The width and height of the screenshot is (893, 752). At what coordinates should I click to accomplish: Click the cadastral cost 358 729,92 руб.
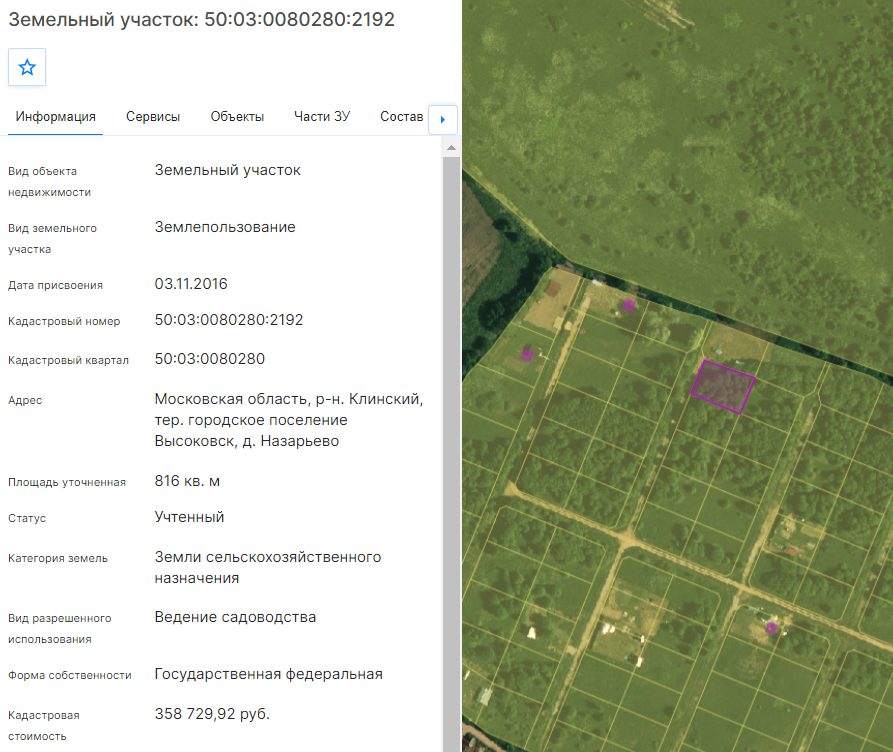(x=212, y=714)
